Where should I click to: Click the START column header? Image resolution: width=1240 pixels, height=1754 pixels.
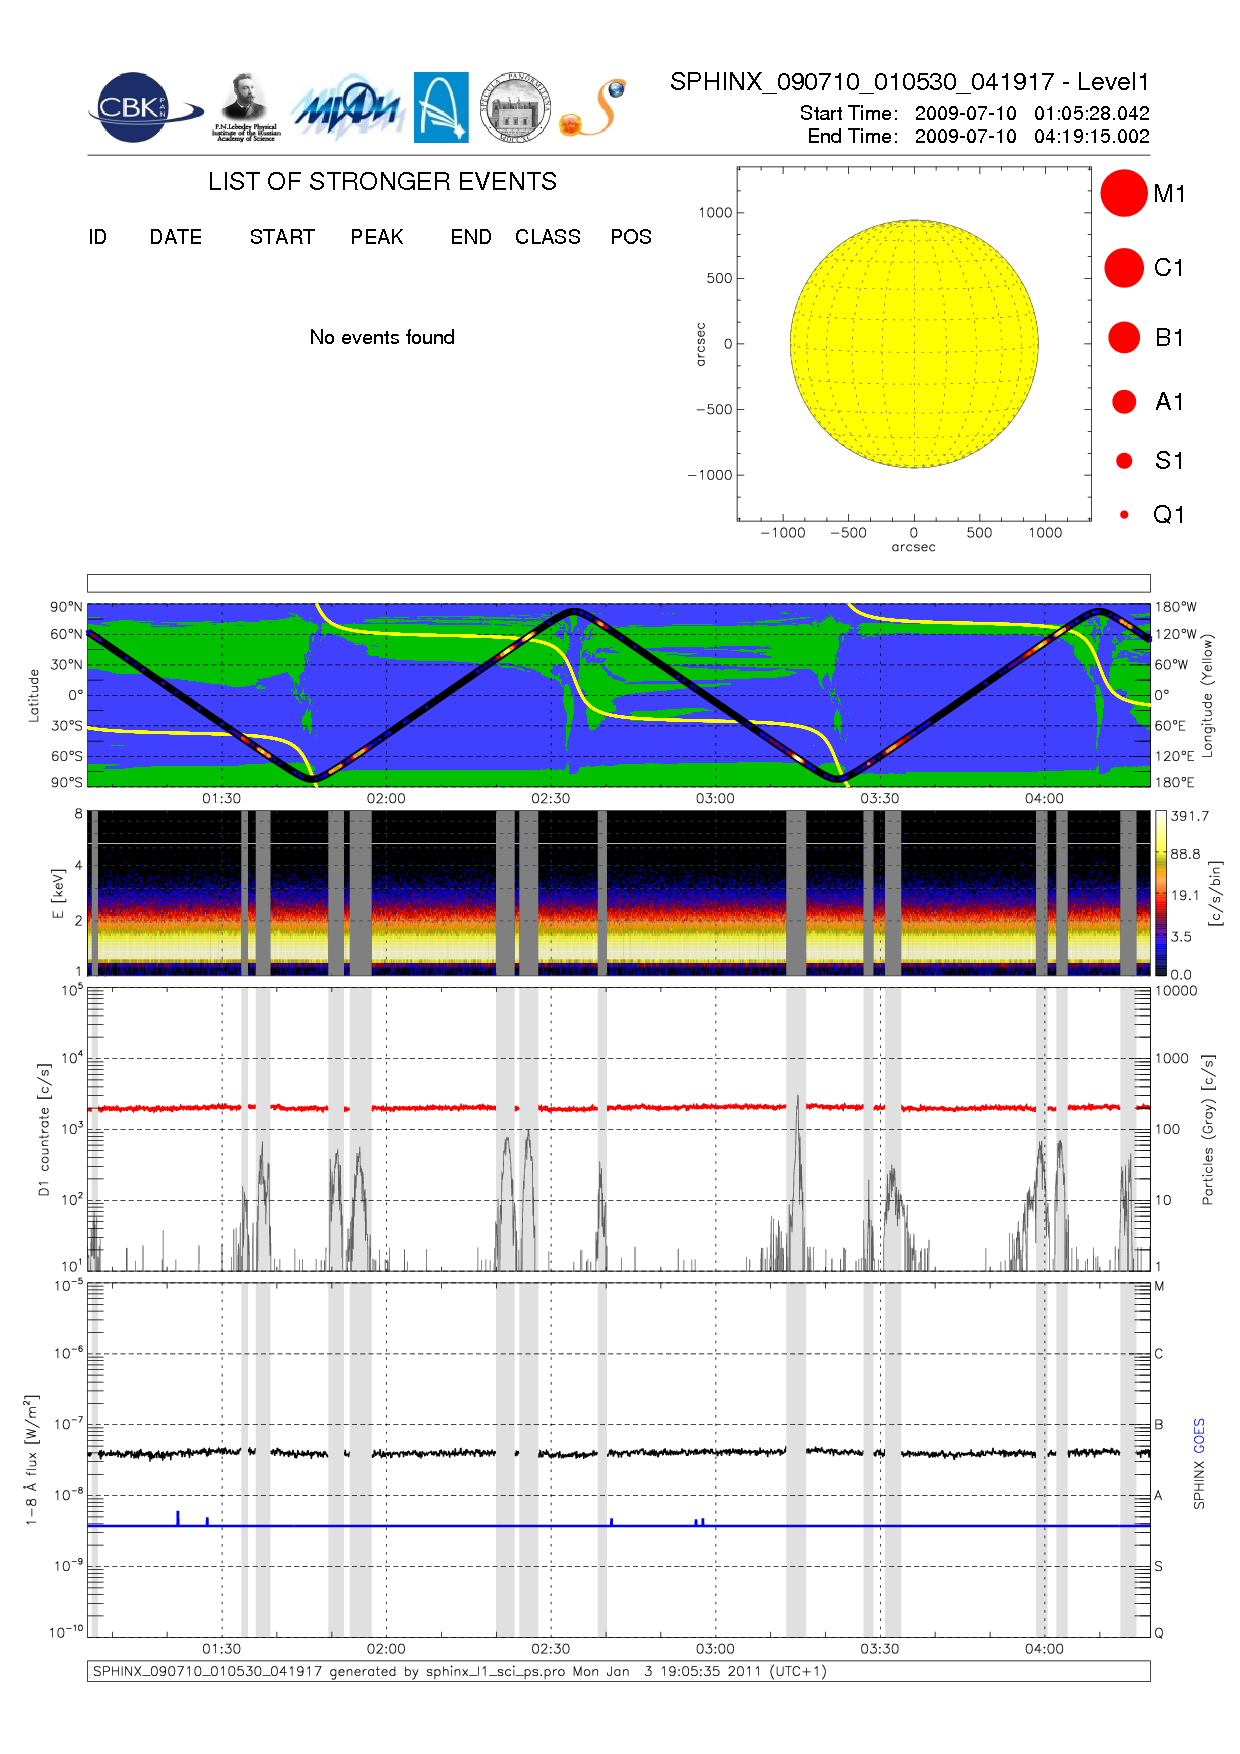pos(282,237)
